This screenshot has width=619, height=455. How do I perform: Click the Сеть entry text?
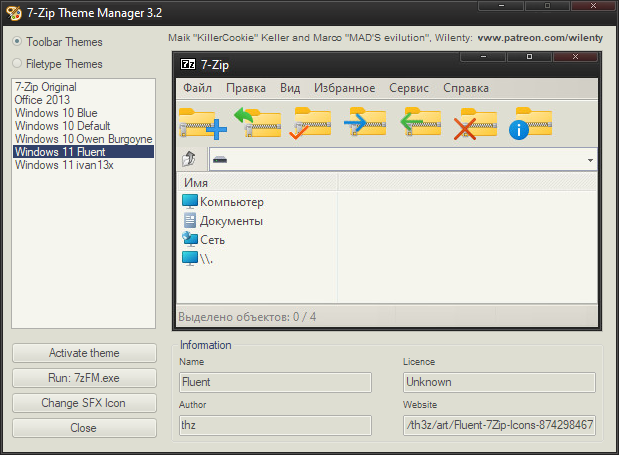point(212,240)
